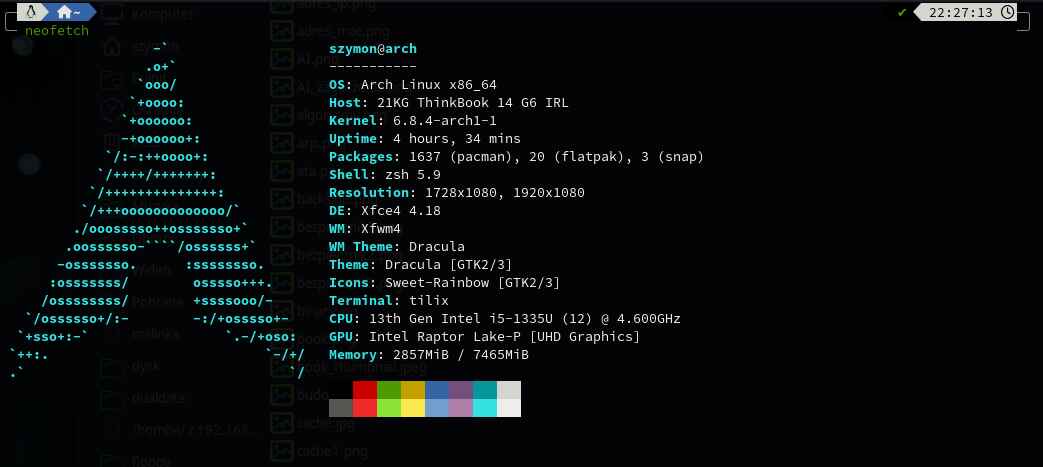Click the green checkmark status icon

tap(903, 13)
